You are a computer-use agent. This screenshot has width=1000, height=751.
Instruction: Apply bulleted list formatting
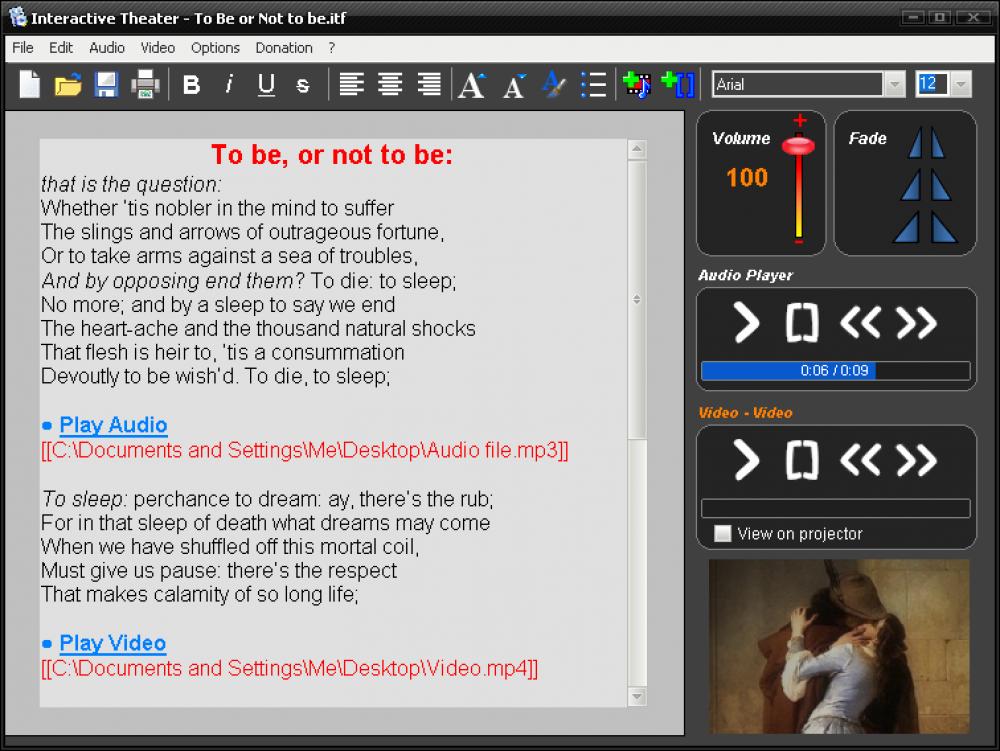pyautogui.click(x=594, y=85)
